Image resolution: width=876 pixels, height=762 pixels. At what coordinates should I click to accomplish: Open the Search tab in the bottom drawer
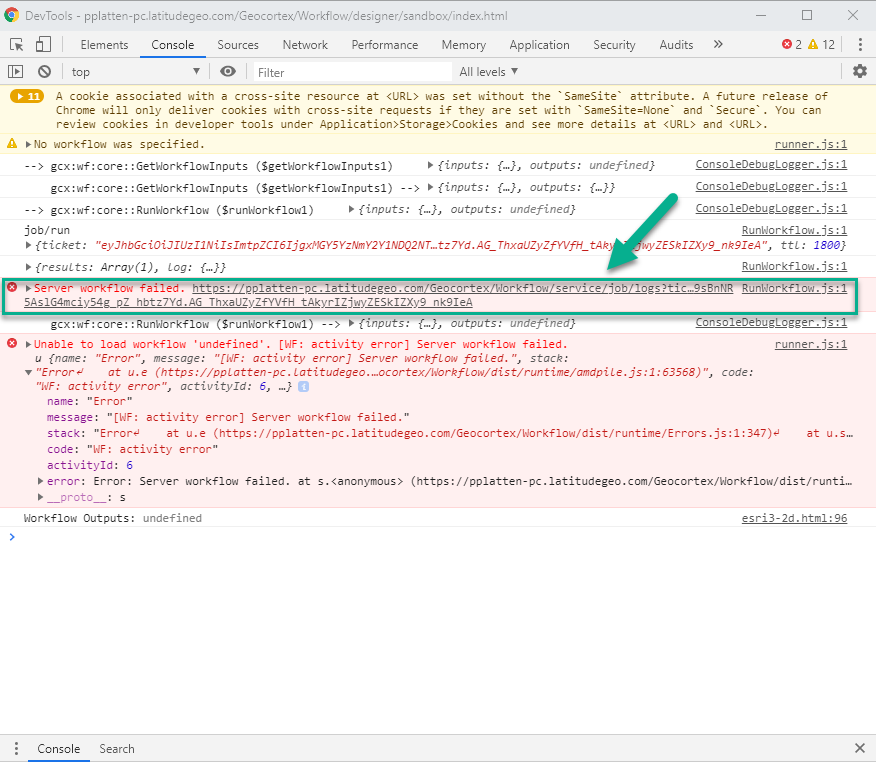coord(117,749)
